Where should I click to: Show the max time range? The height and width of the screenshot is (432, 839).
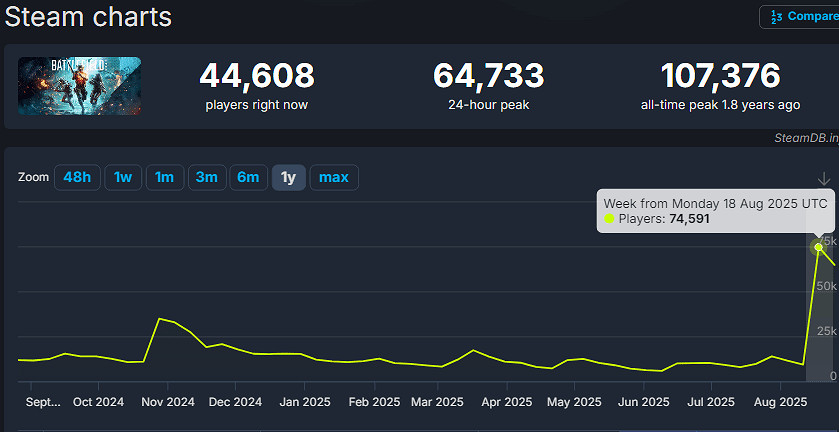click(x=334, y=178)
